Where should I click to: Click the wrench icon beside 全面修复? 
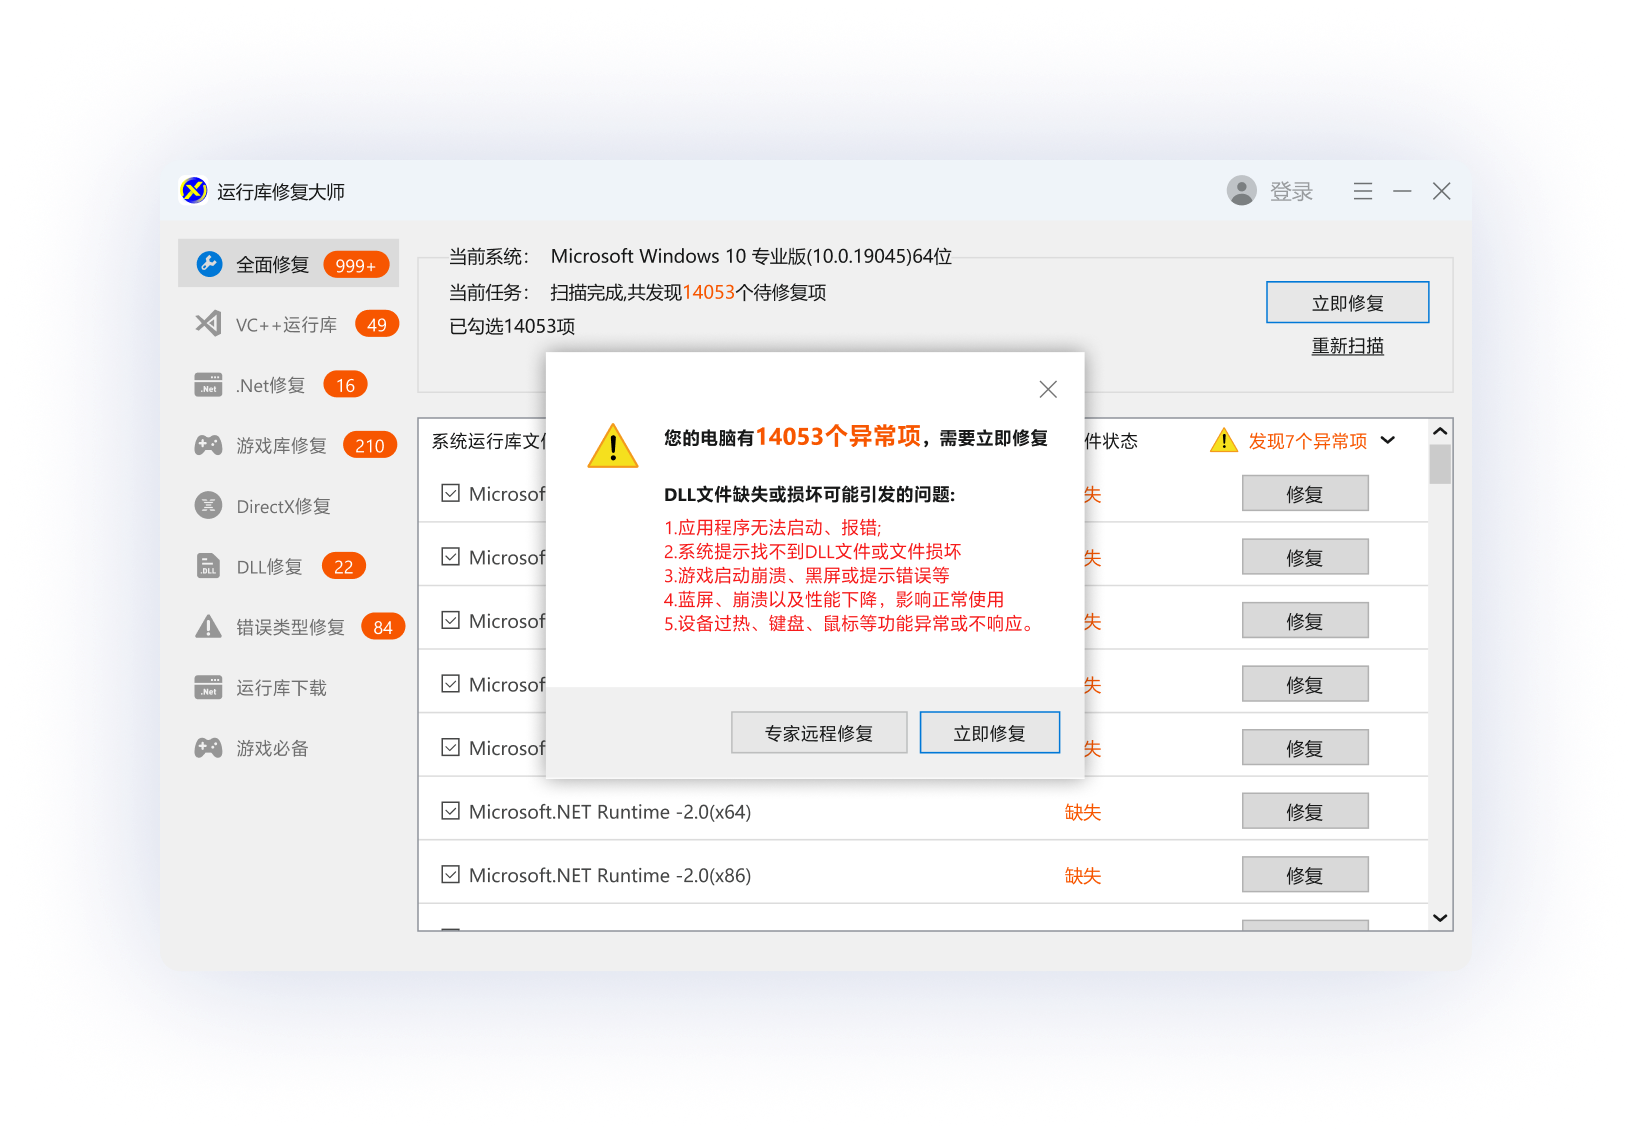(209, 264)
